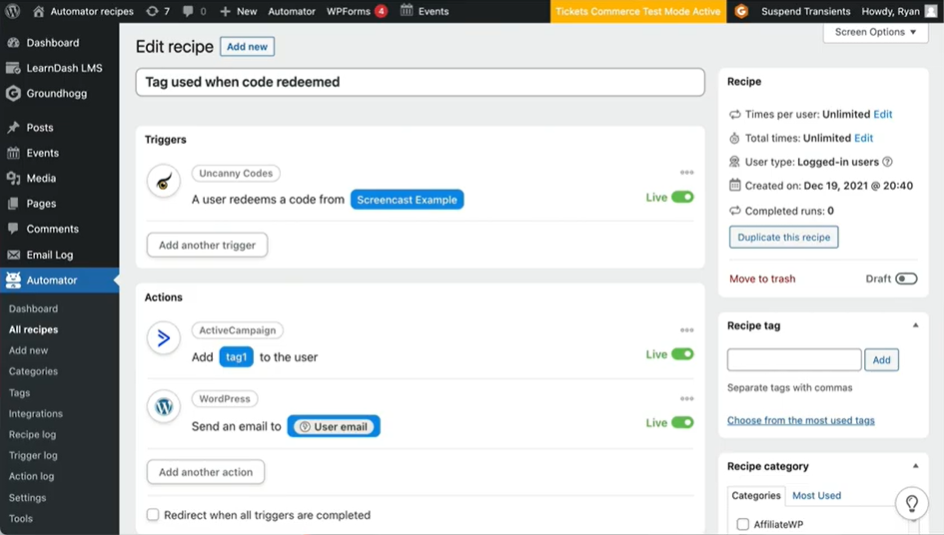Image resolution: width=944 pixels, height=535 pixels.
Task: Open WPForms in the admin bar
Action: coord(356,11)
